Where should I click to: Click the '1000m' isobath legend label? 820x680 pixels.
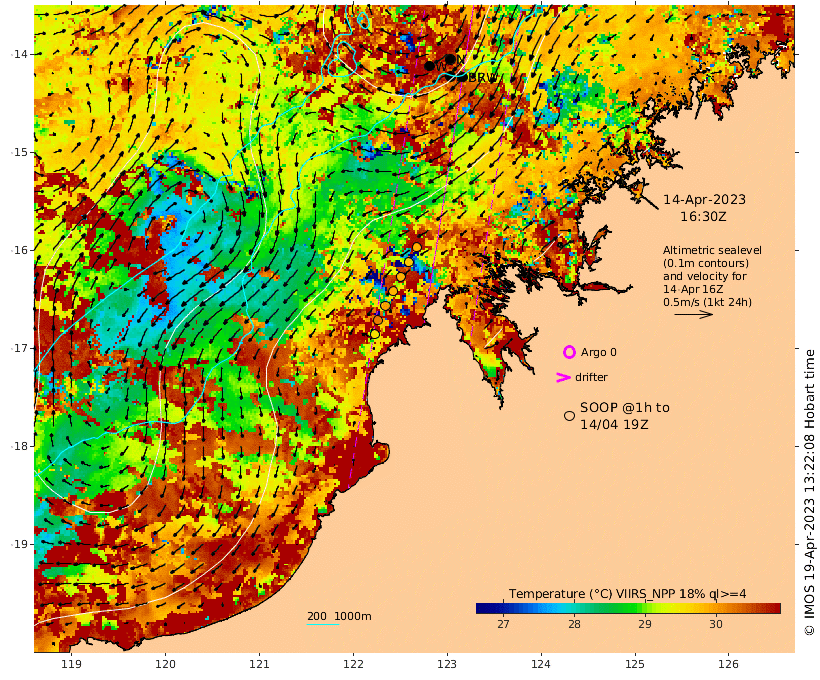[352, 616]
